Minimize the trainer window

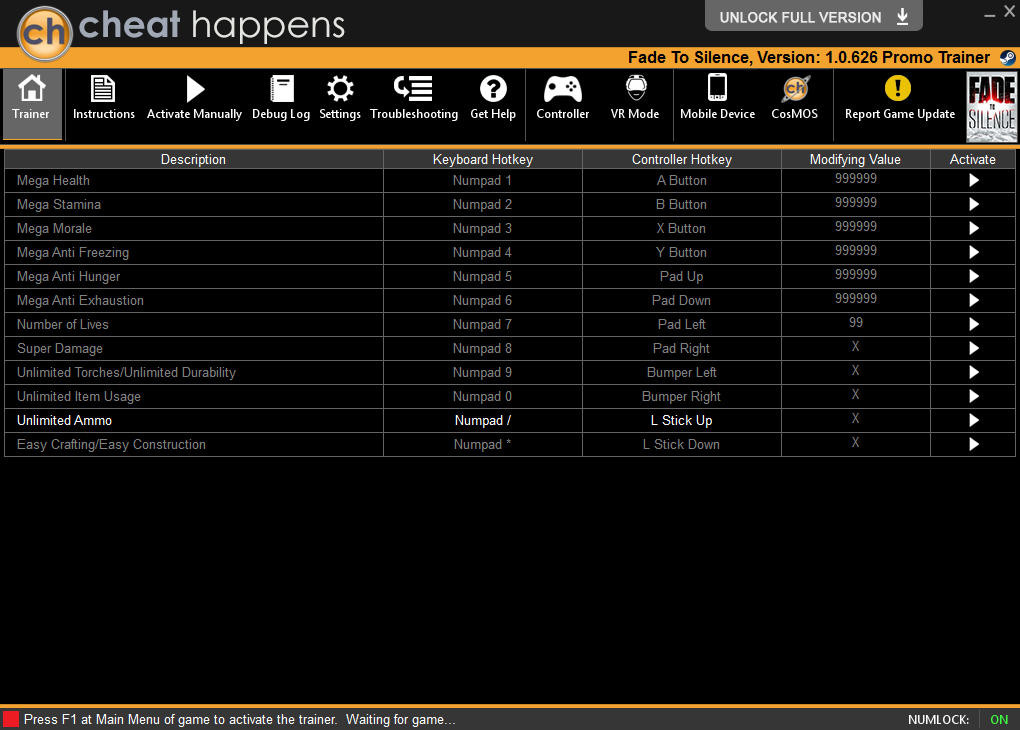pos(989,14)
